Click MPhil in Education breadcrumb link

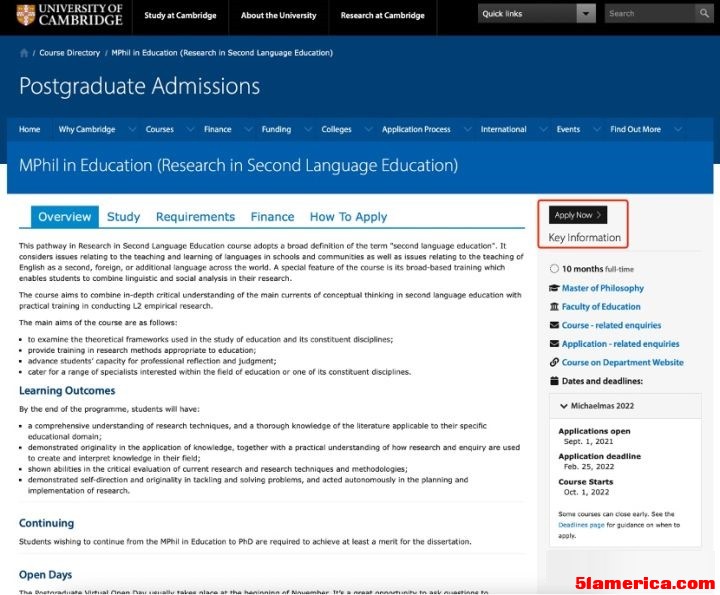222,53
